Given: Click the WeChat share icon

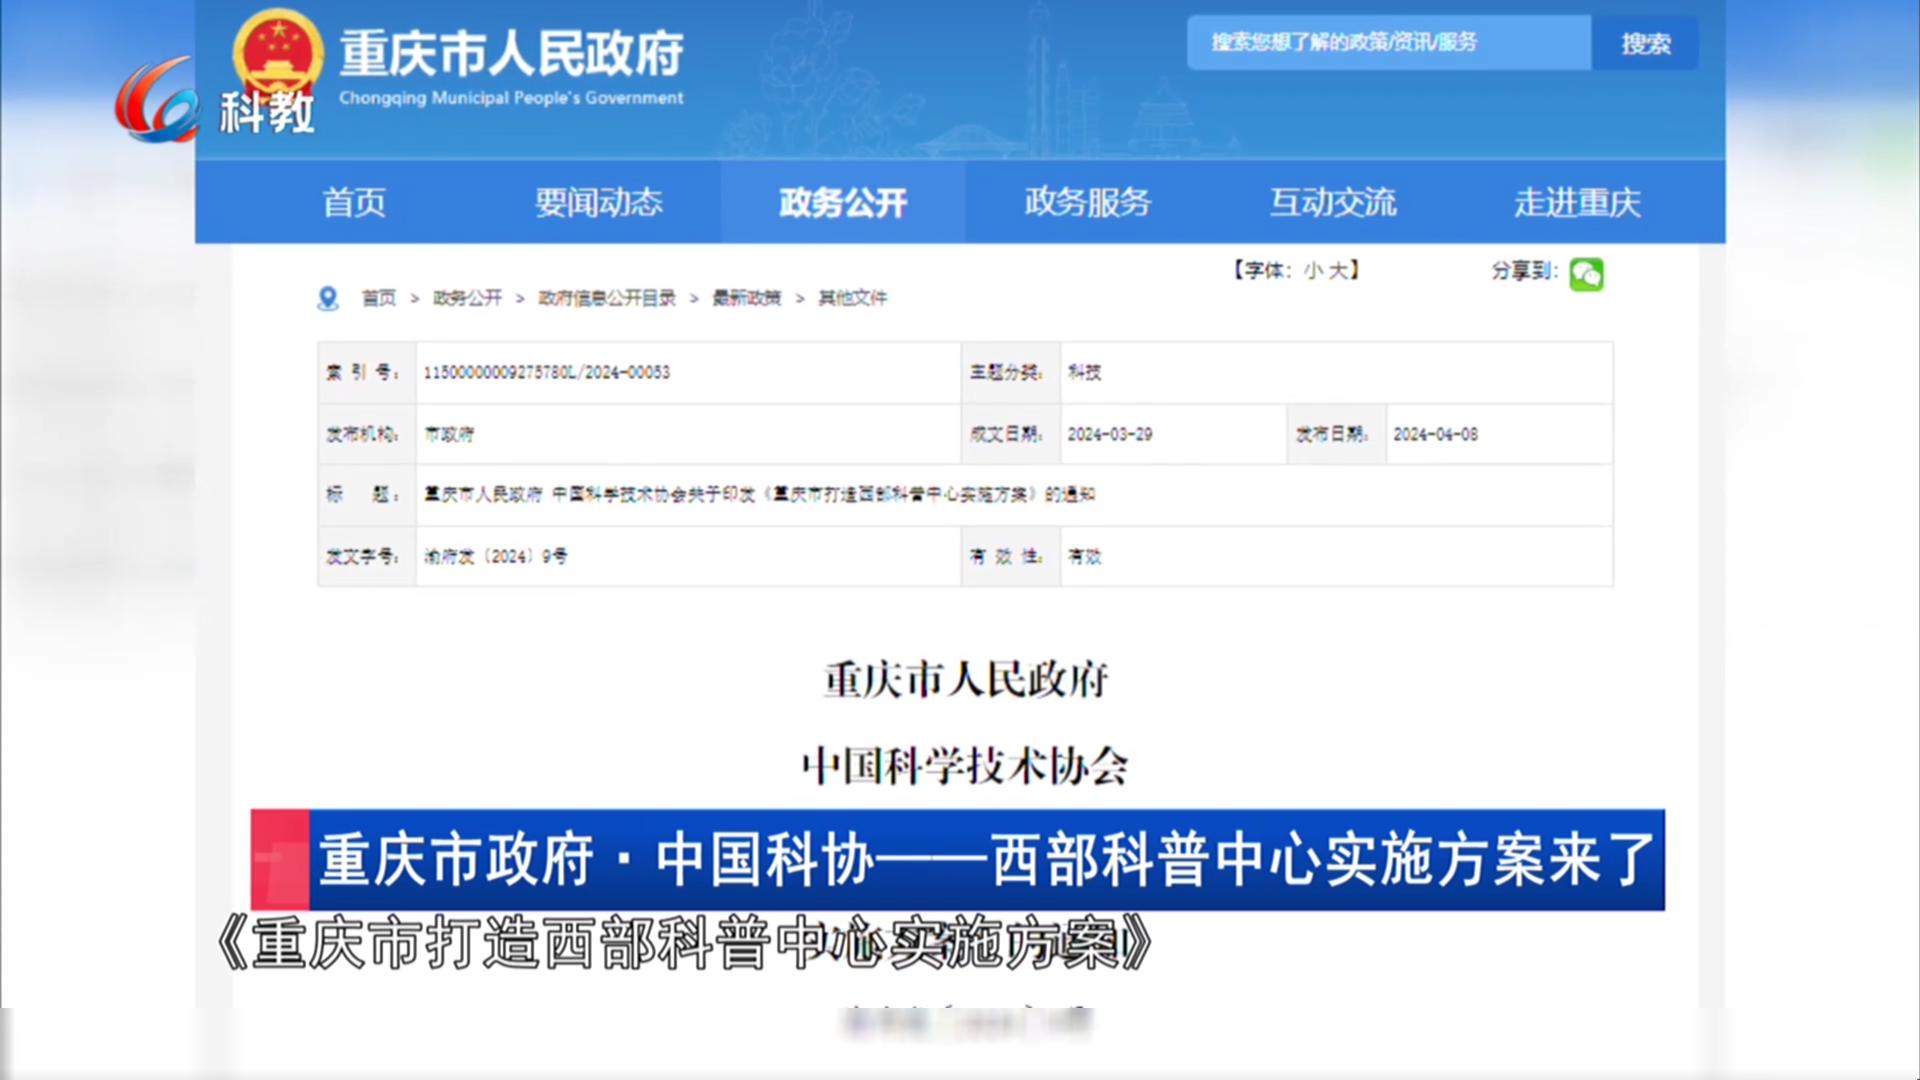Looking at the screenshot, I should click(1586, 274).
